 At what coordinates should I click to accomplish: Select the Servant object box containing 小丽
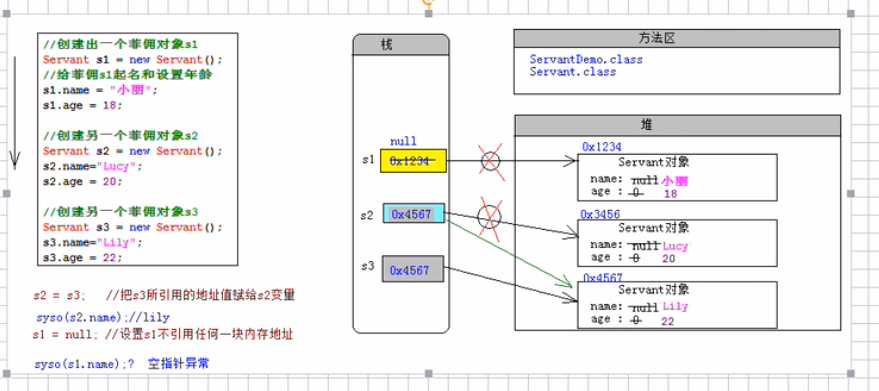tap(677, 177)
